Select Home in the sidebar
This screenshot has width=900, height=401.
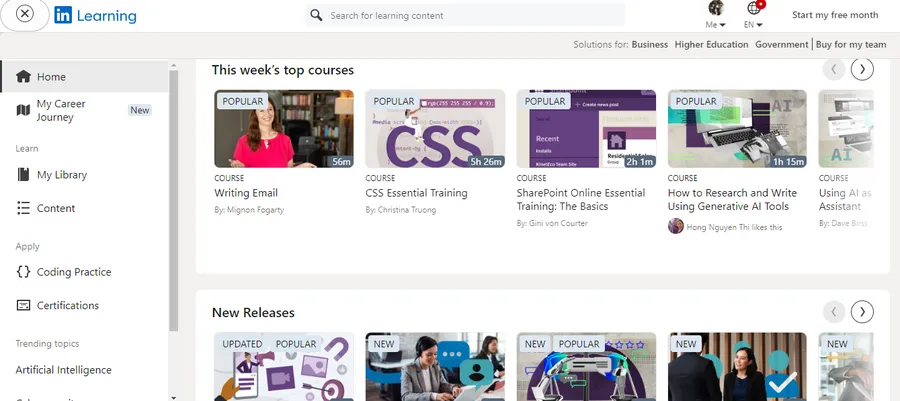tap(84, 76)
